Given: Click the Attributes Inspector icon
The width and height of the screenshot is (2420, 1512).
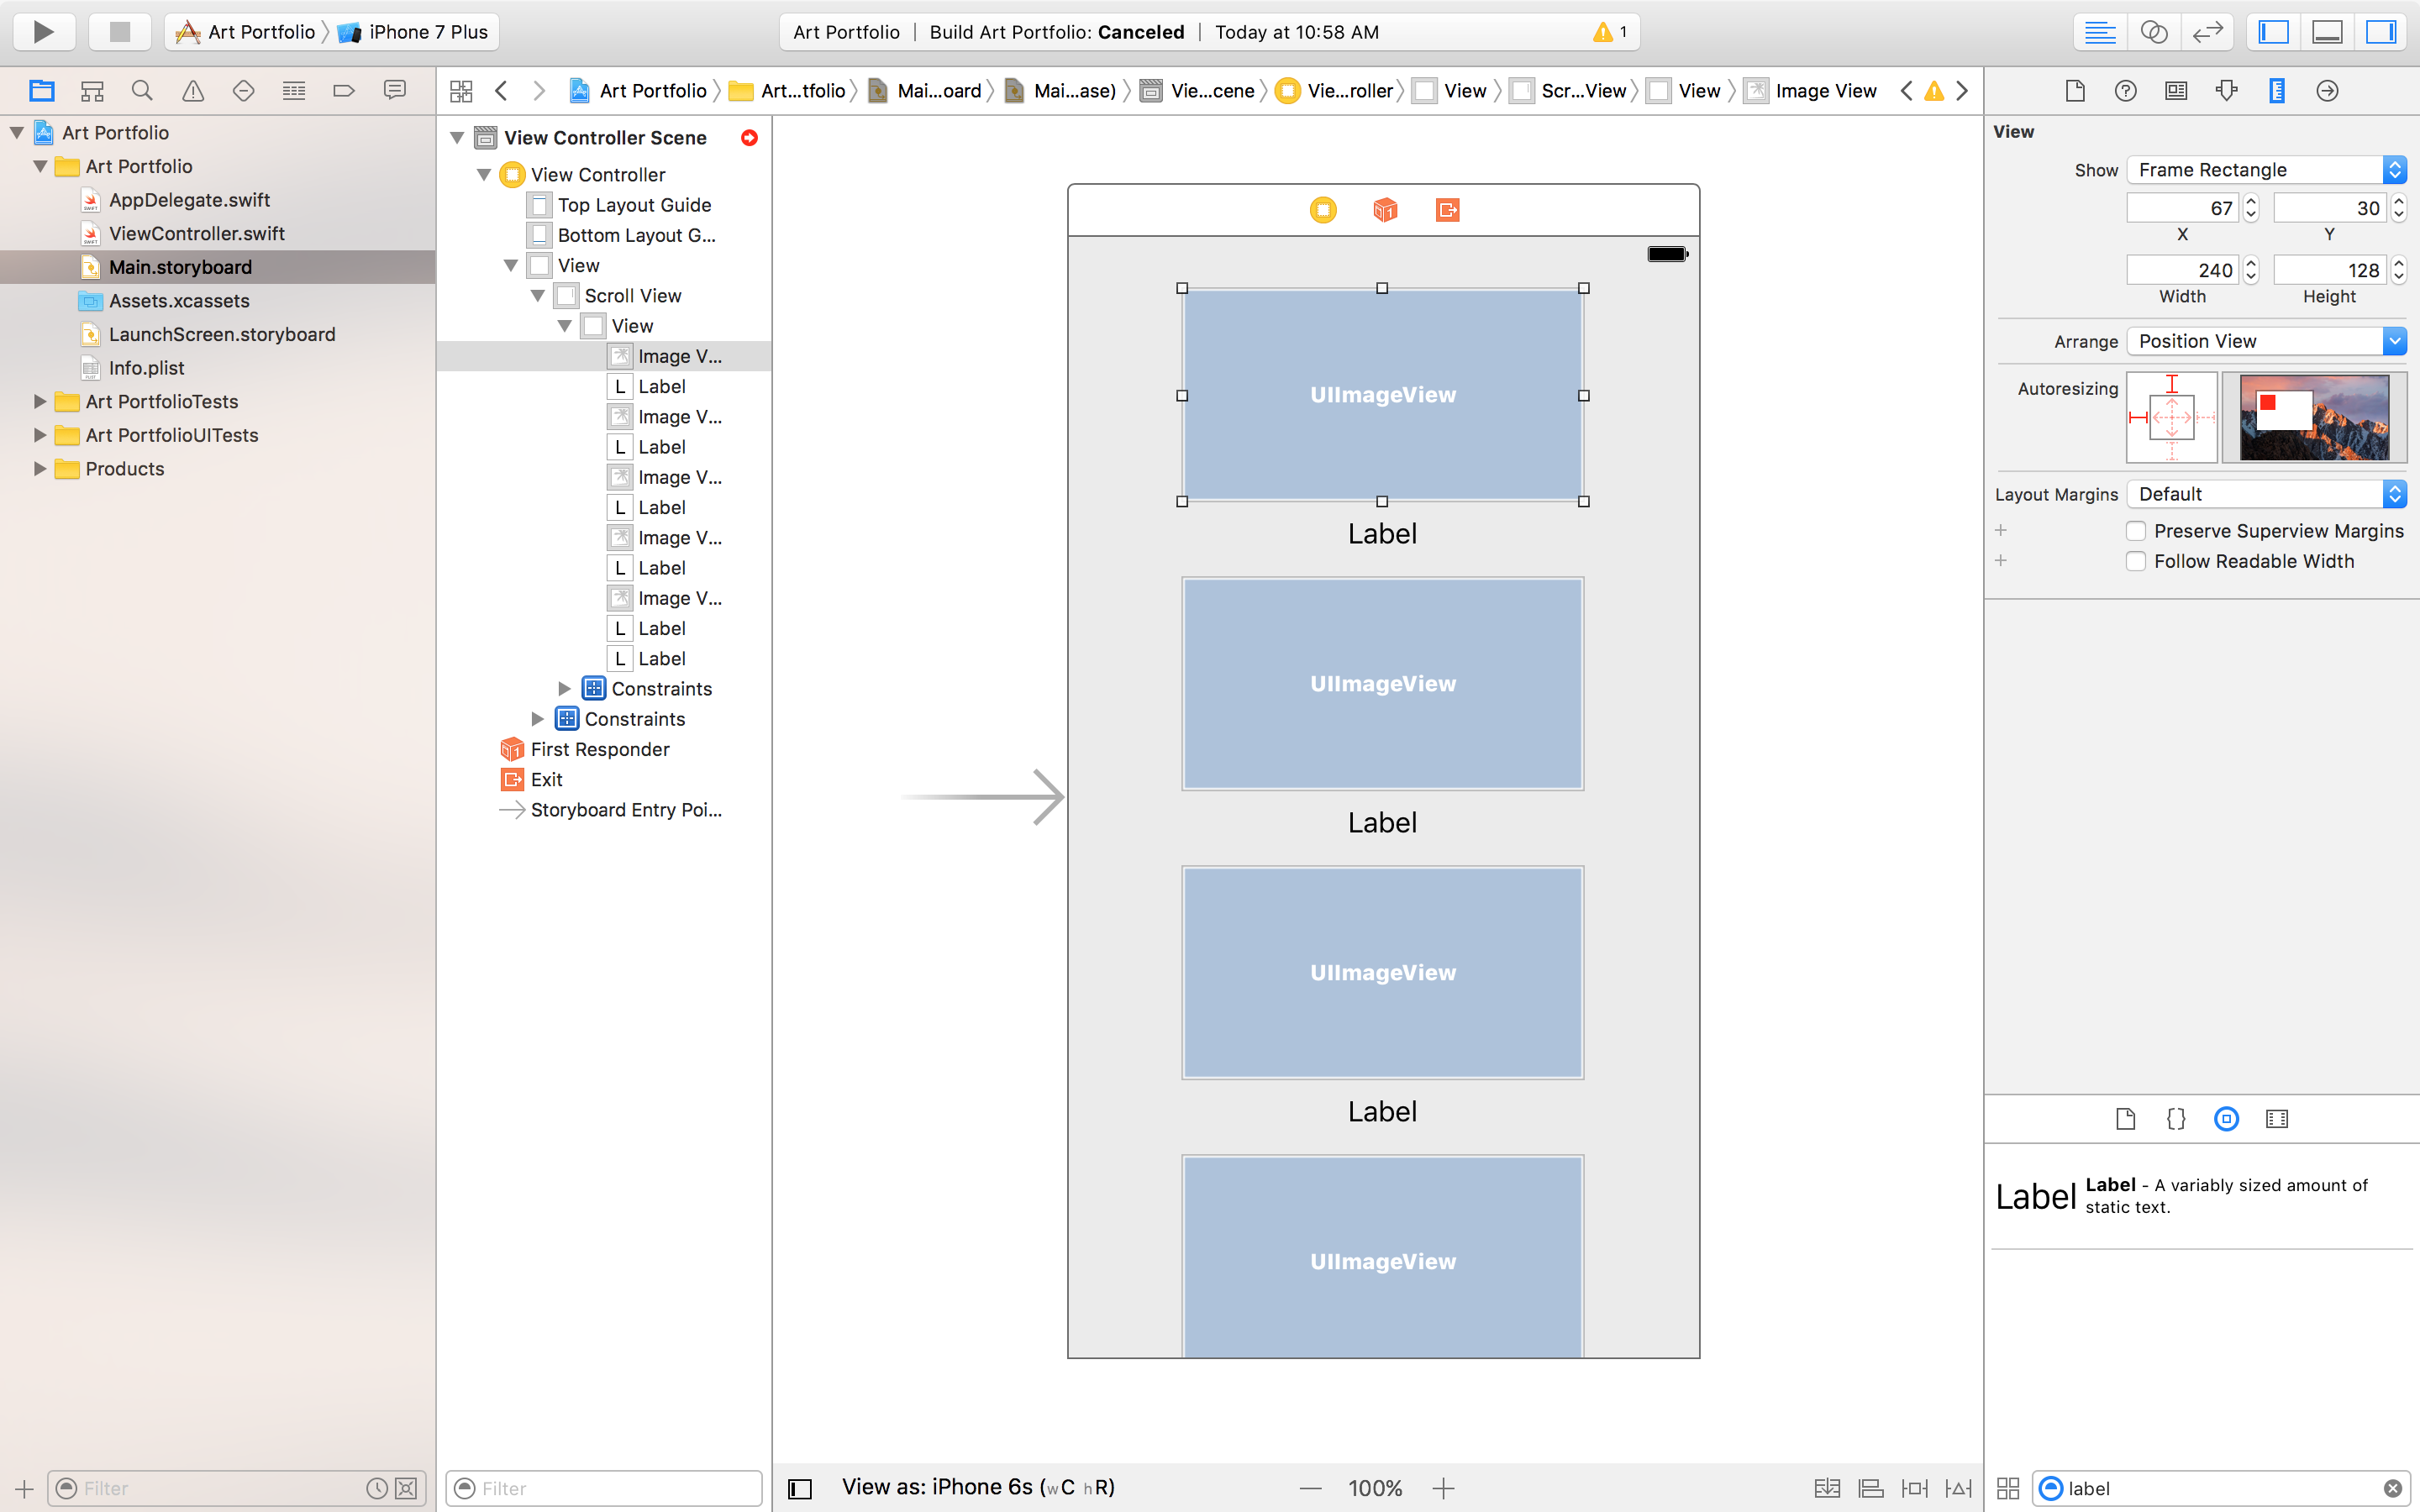Looking at the screenshot, I should pyautogui.click(x=2227, y=91).
